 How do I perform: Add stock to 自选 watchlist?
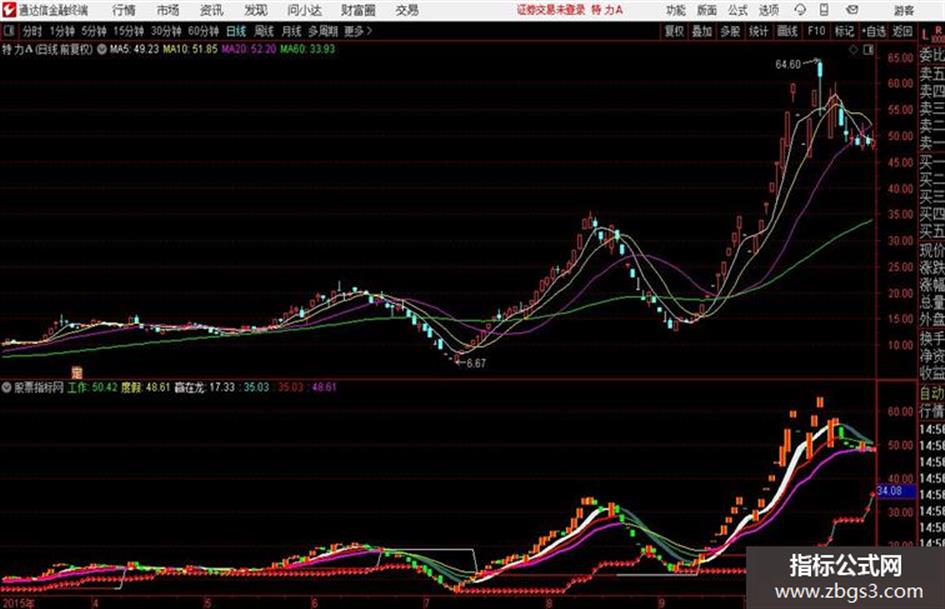(x=874, y=31)
